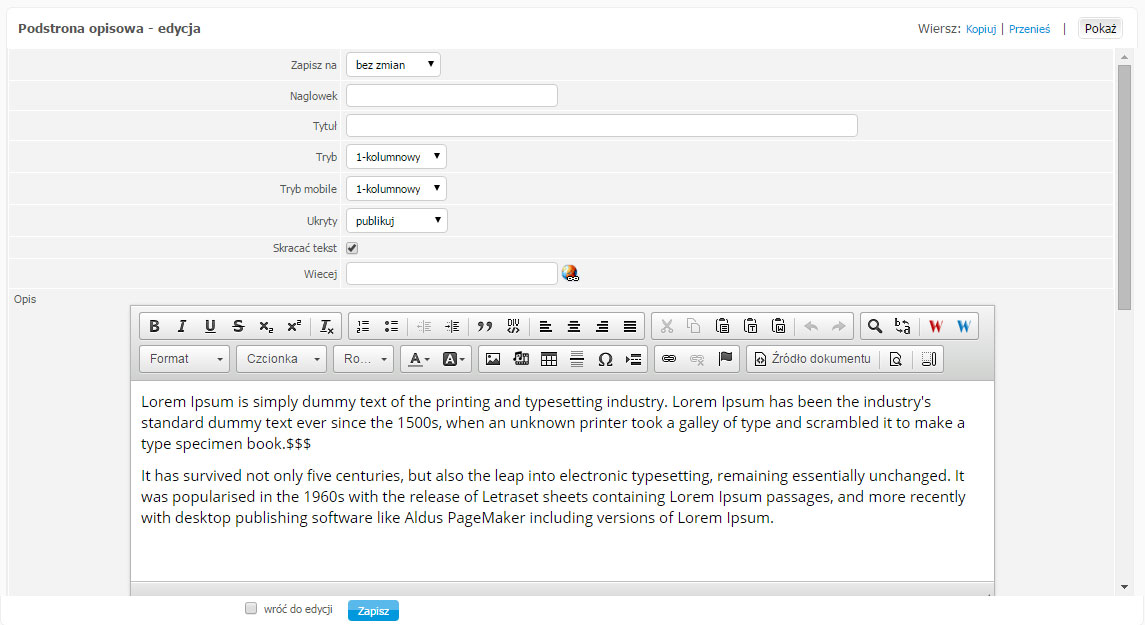Viewport: 1145px width, 625px height.
Task: Toggle show blocks
Action: pyautogui.click(x=928, y=359)
